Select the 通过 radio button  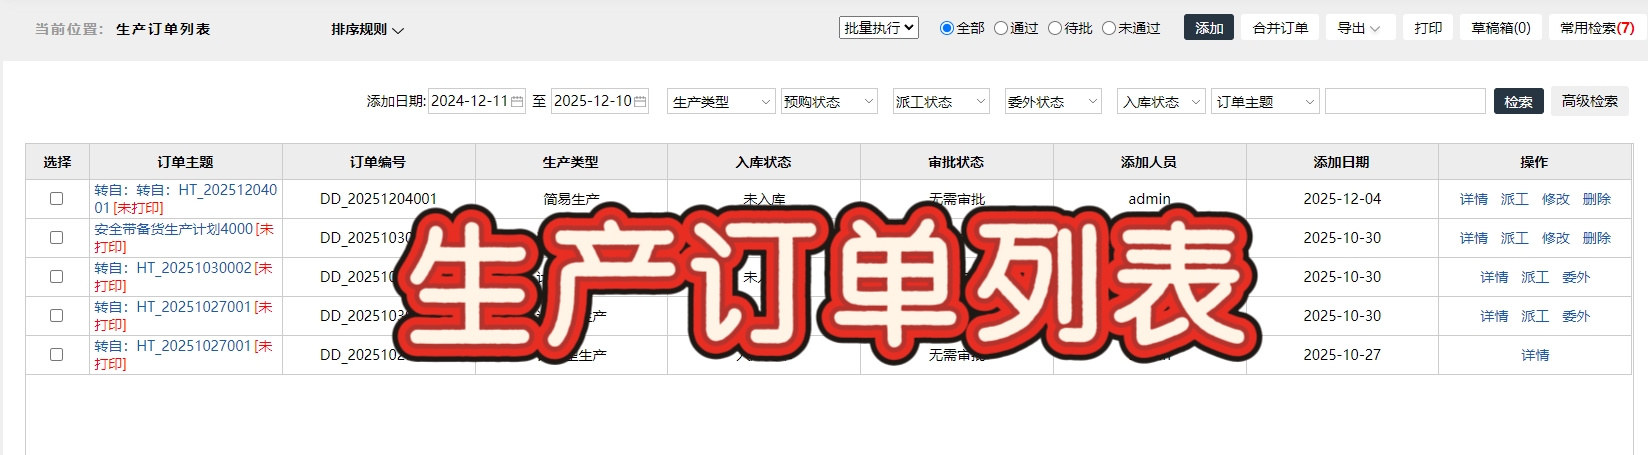[x=1000, y=28]
